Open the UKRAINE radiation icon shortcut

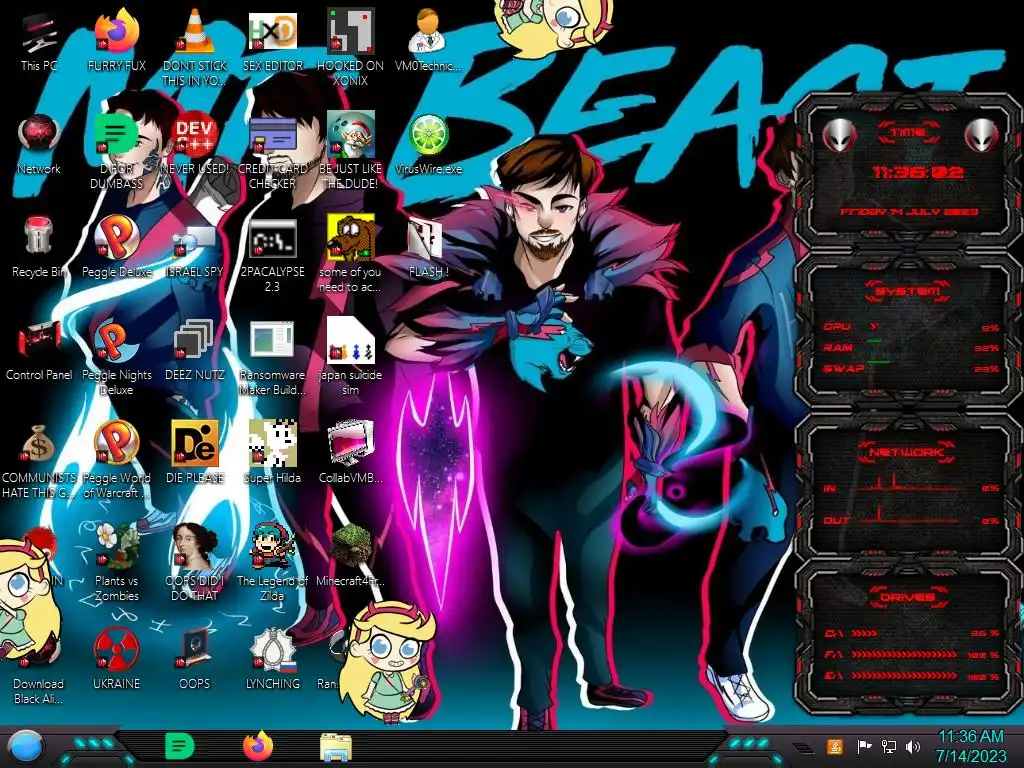116,660
